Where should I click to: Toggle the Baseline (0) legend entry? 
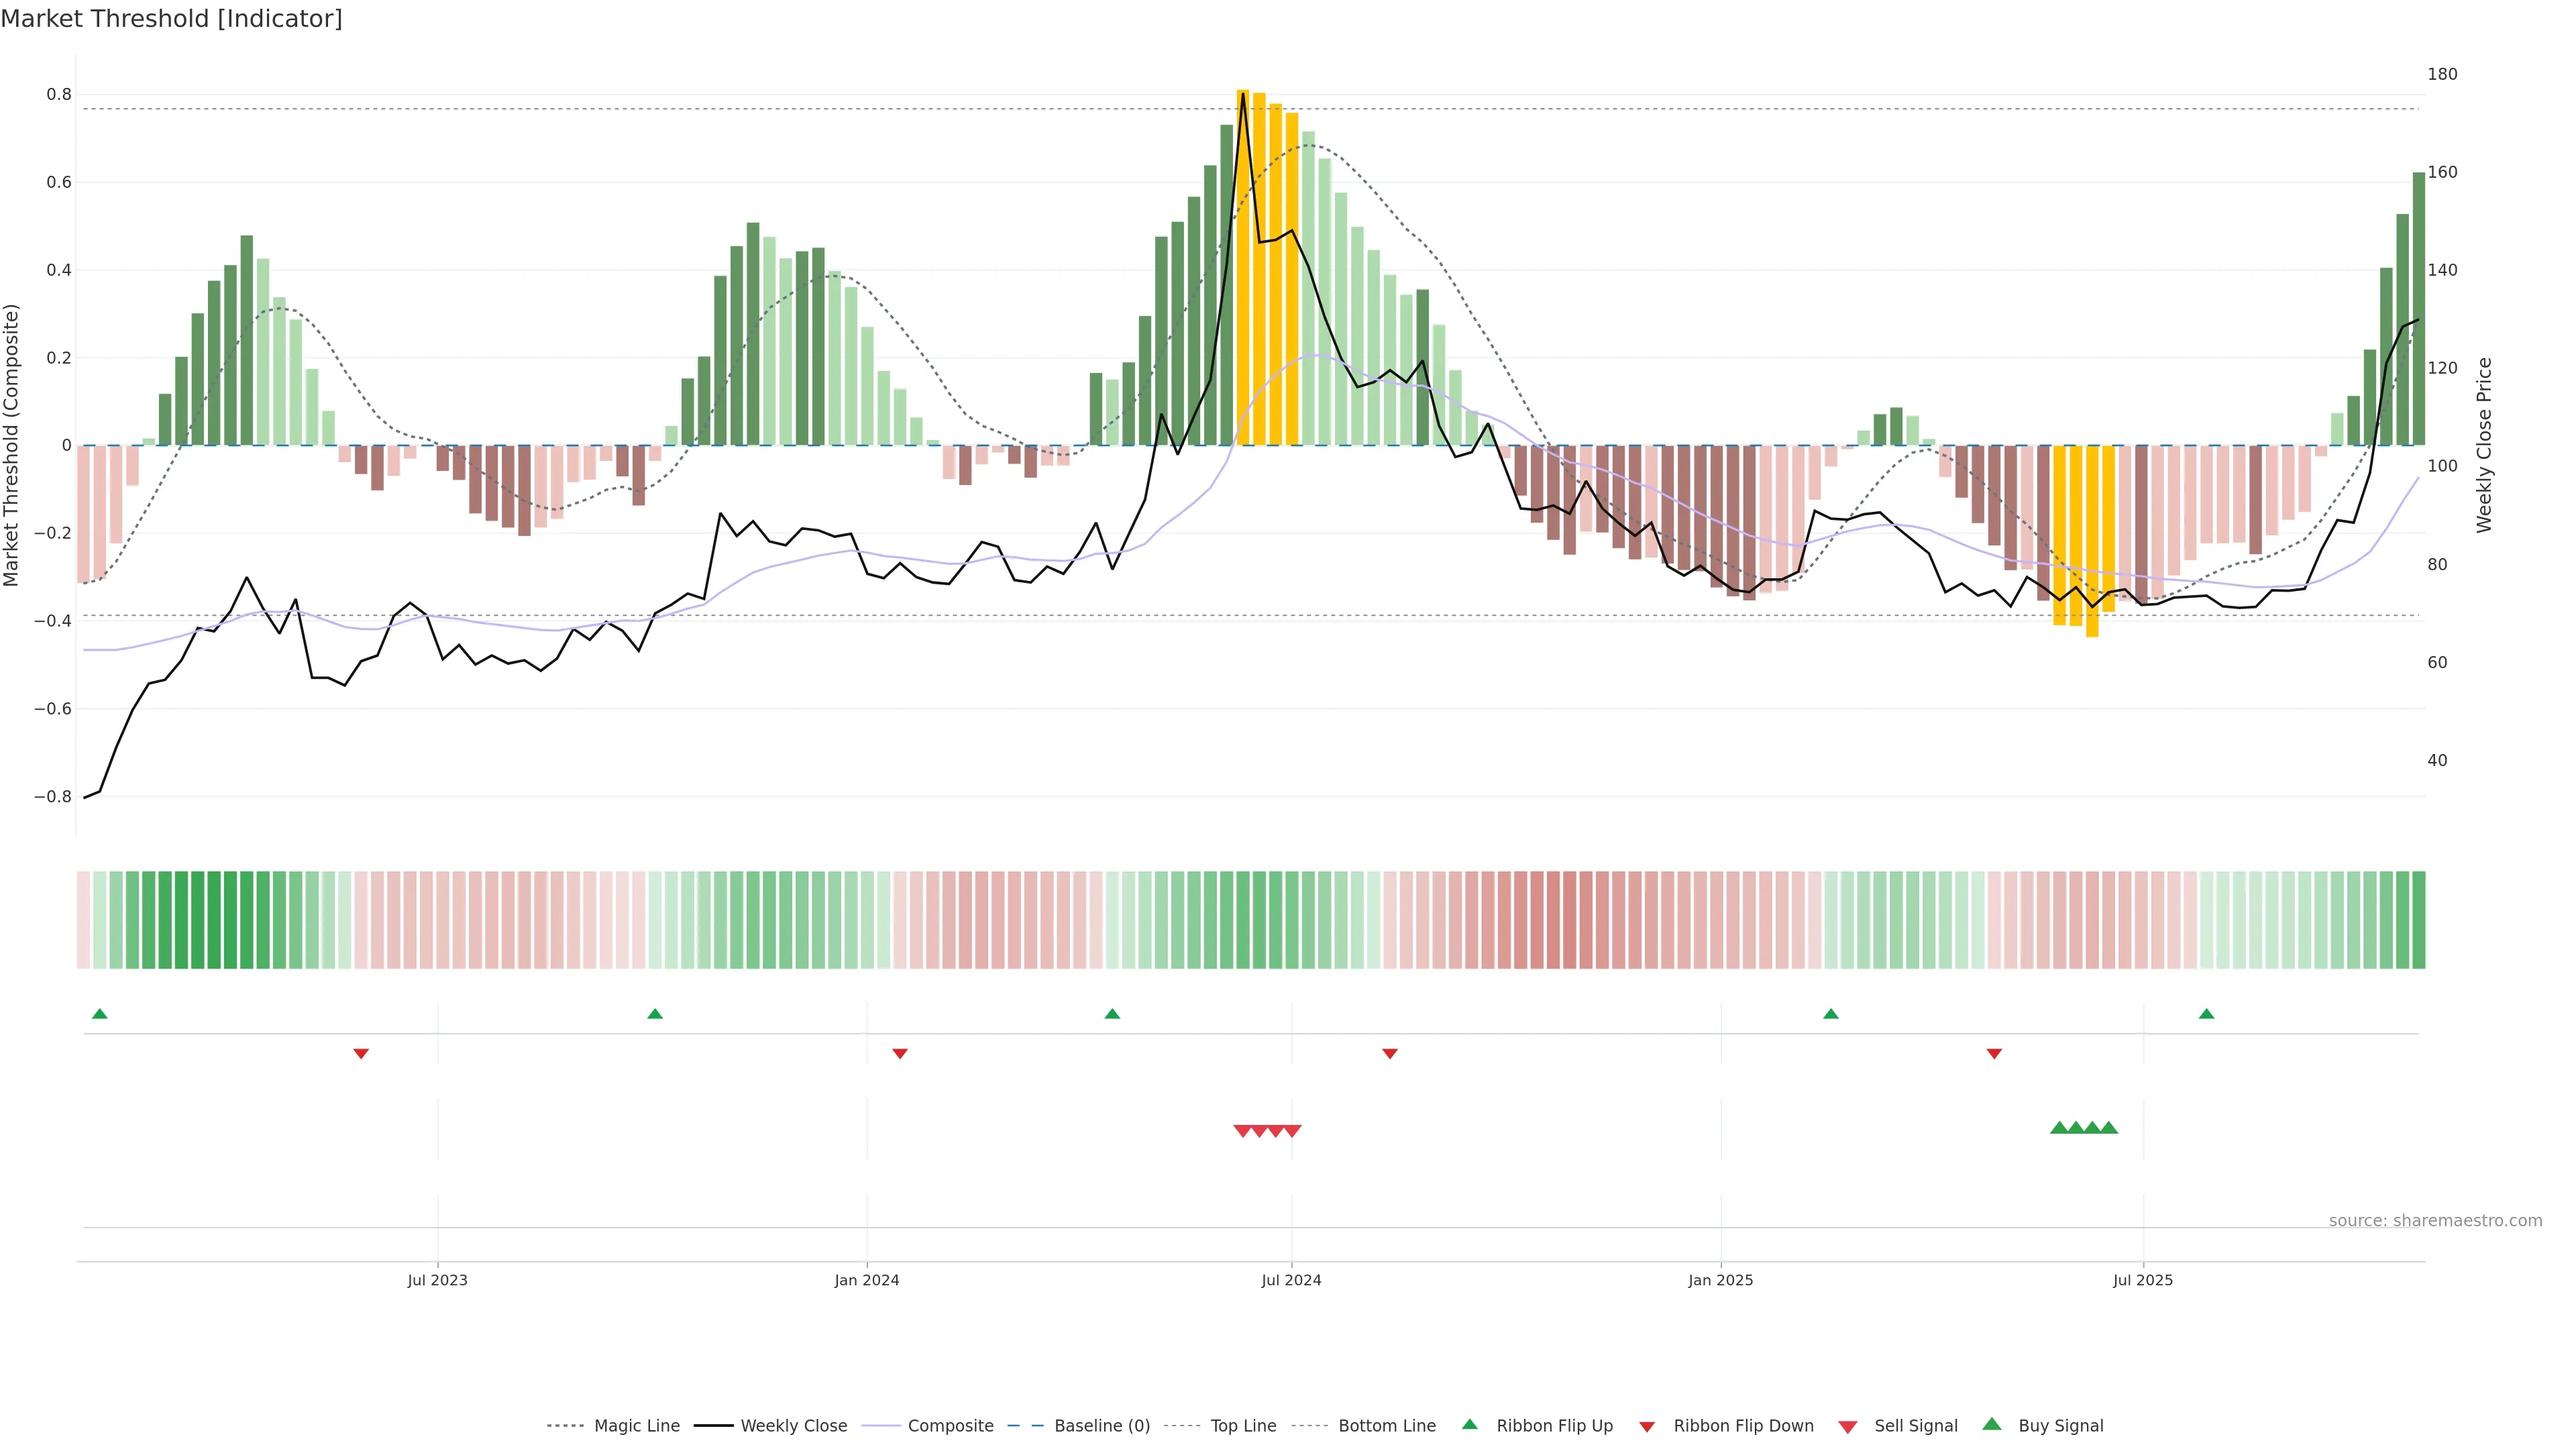[1102, 1426]
